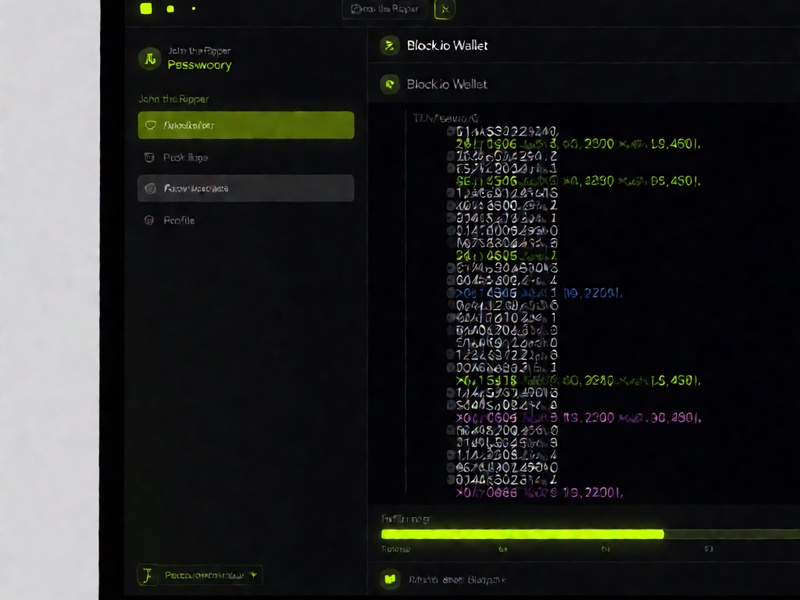Image resolution: width=800 pixels, height=600 pixels.
Task: Select the gray highlighted sidebar entry
Action: point(246,188)
